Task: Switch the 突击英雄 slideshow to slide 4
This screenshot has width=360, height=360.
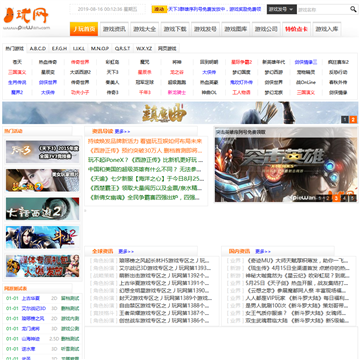Action: pyautogui.click(x=345, y=199)
